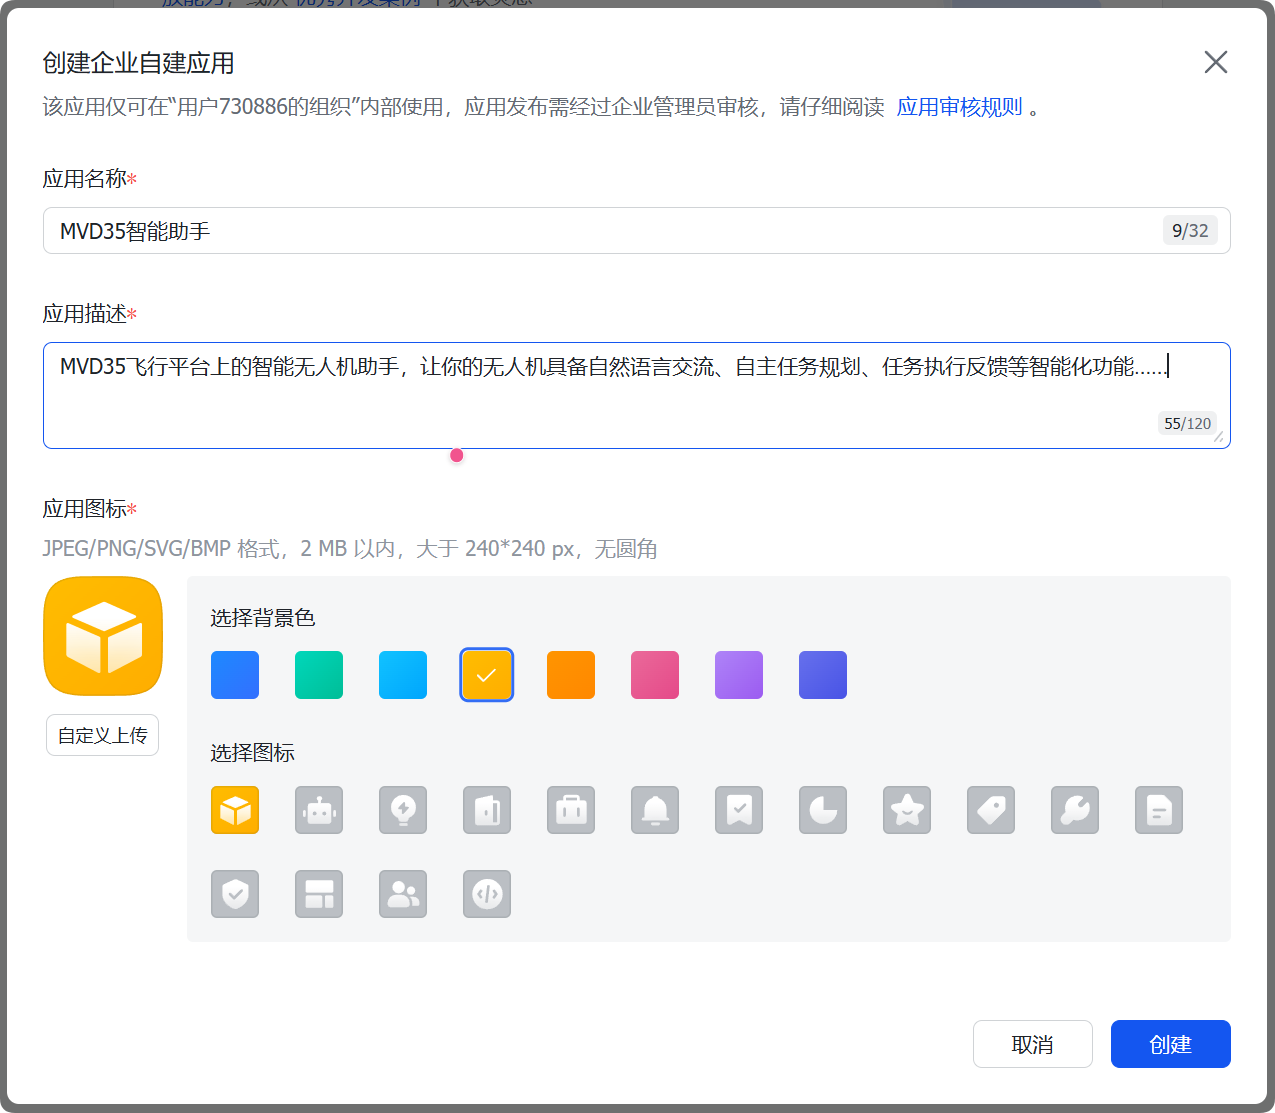Choose the sky blue background color
Image resolution: width=1275 pixels, height=1113 pixels.
403,675
